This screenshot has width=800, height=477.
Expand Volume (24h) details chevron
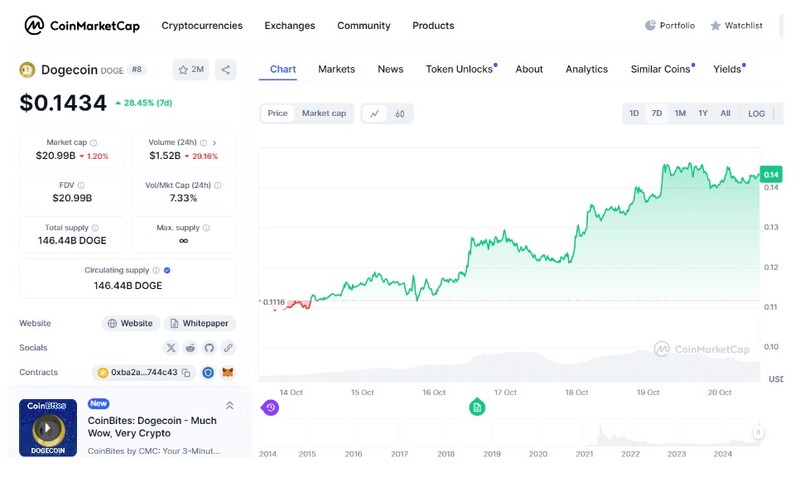(x=214, y=143)
